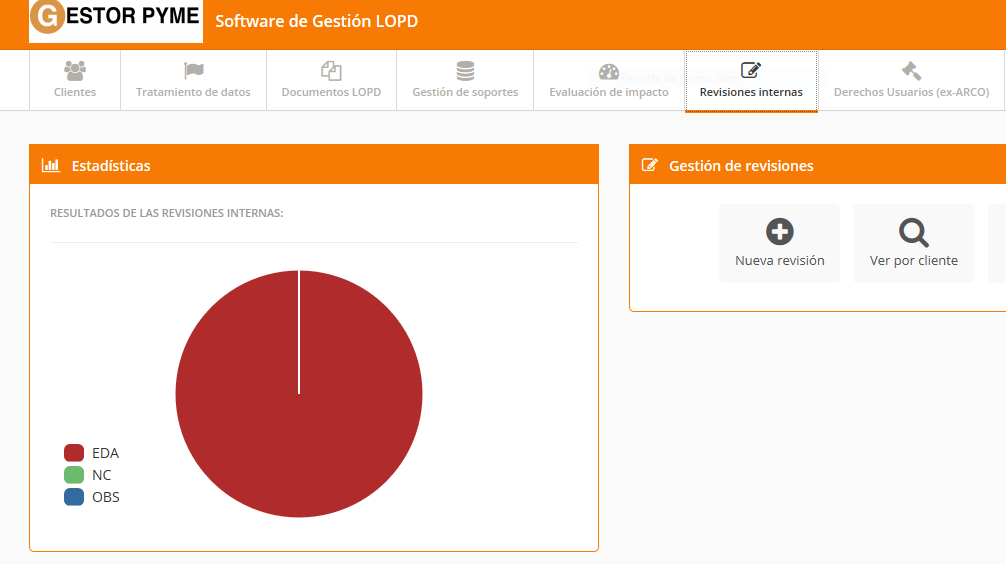
Task: Click the green NC legend swatch
Action: pyautogui.click(x=74, y=475)
